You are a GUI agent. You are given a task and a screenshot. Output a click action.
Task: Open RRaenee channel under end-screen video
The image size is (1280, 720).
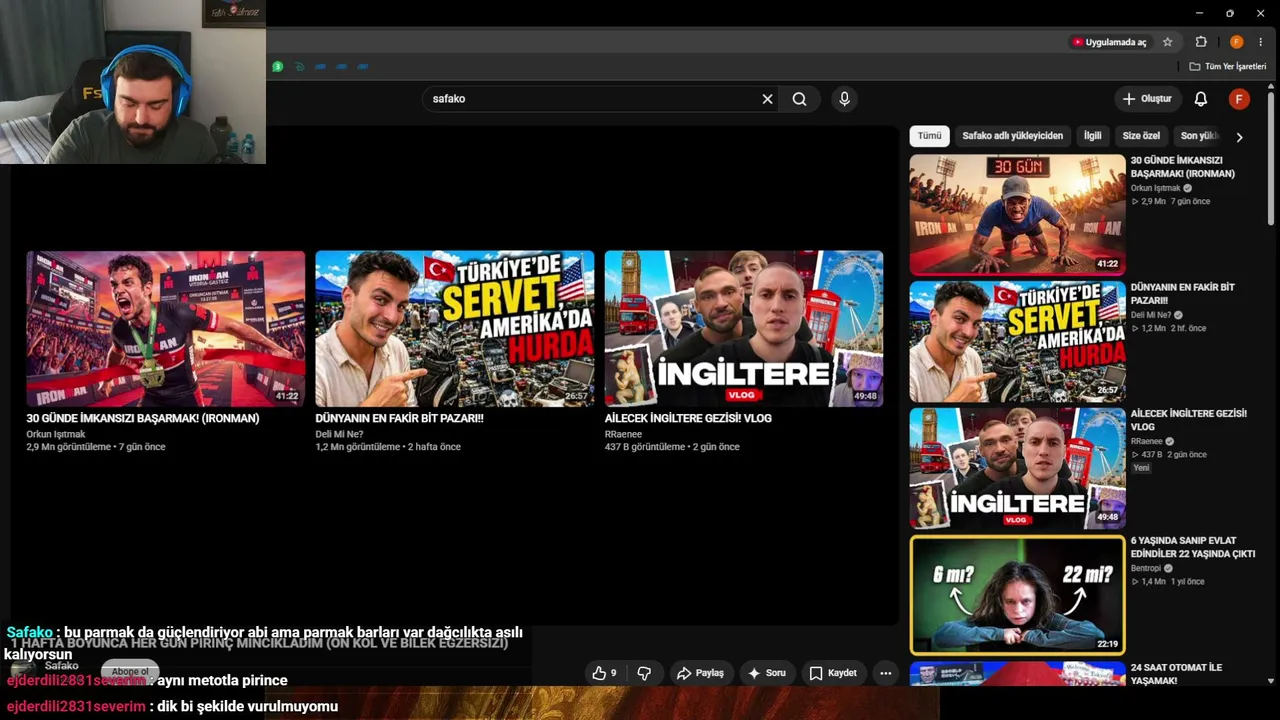point(623,434)
